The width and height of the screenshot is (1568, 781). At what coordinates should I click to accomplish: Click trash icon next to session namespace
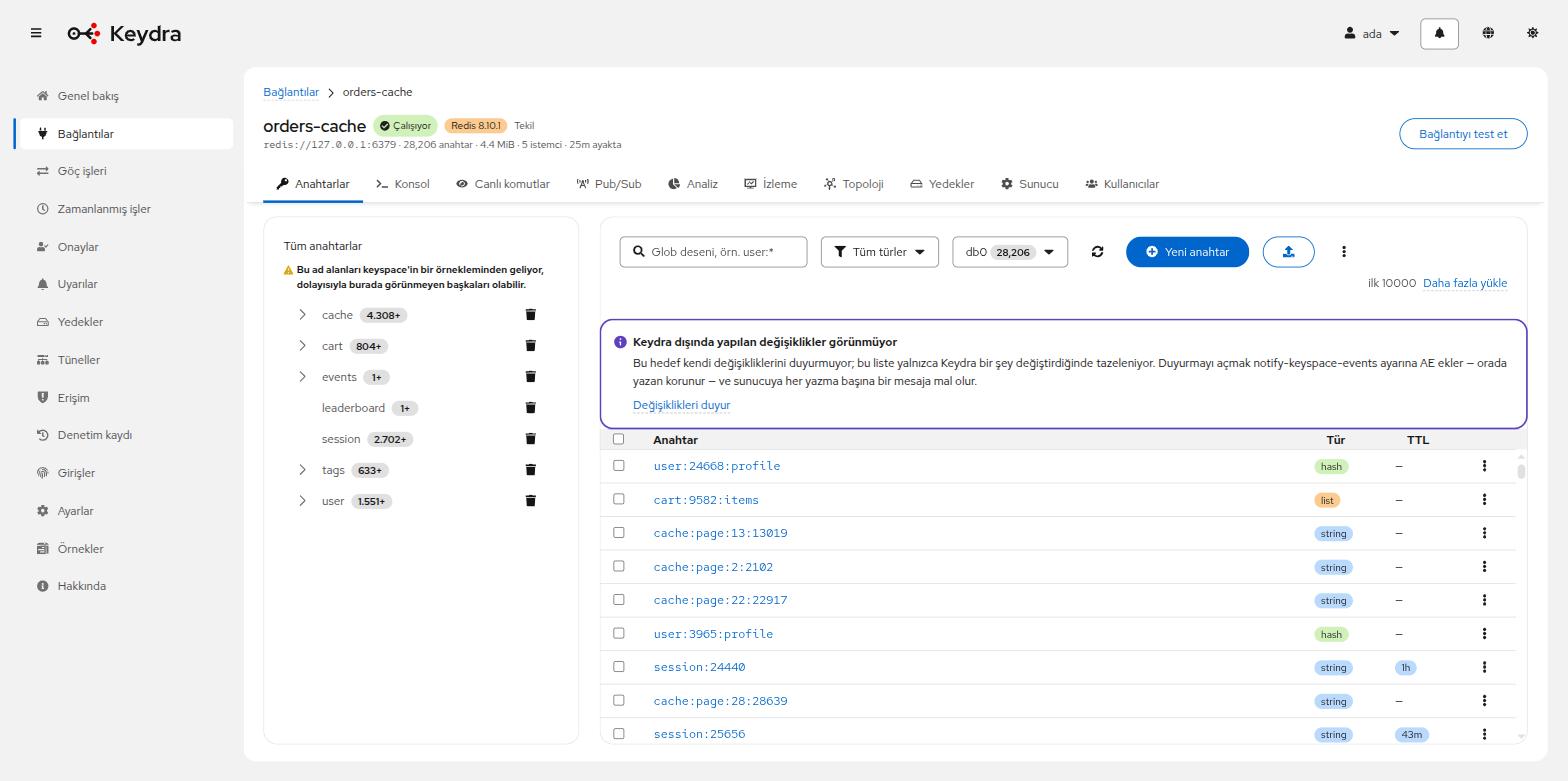point(531,438)
